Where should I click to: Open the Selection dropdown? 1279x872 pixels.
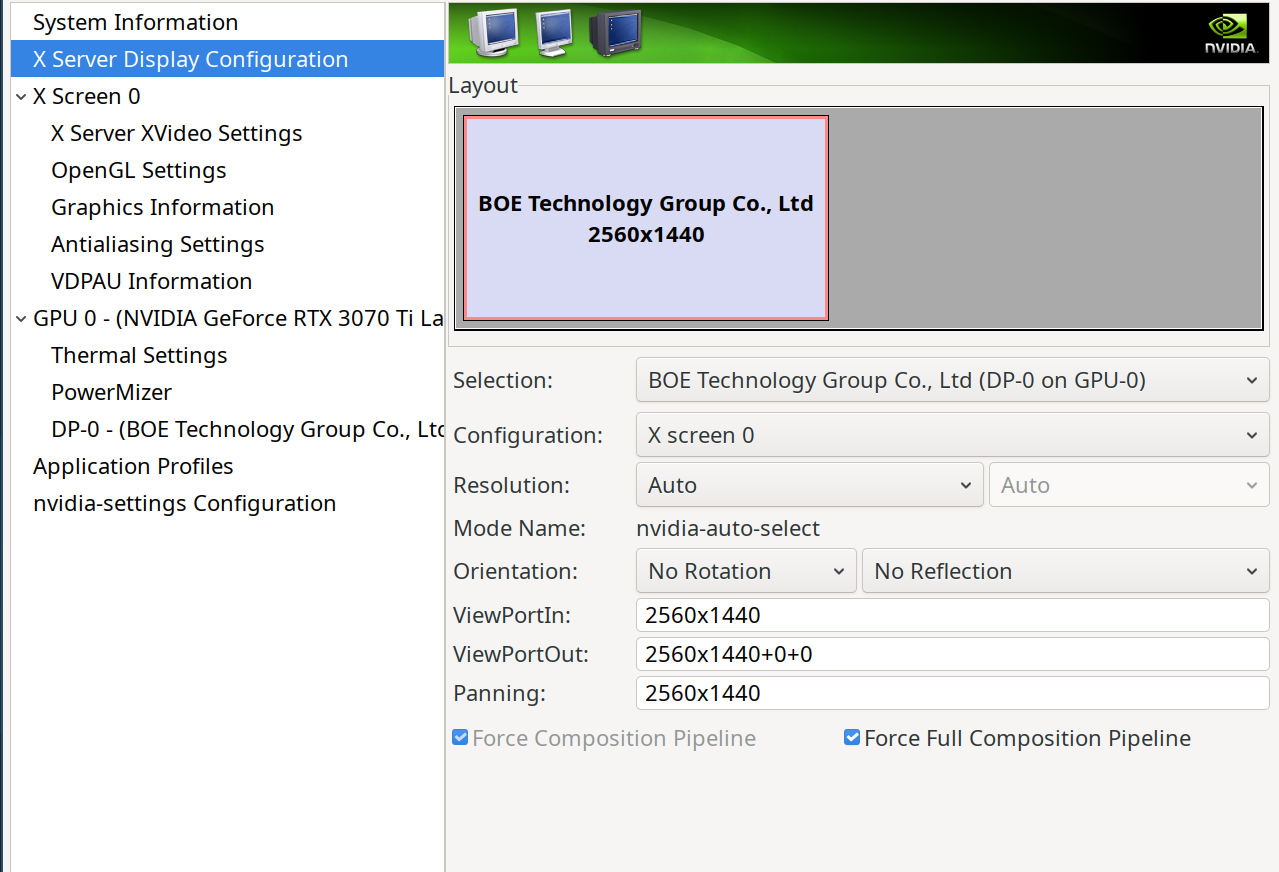click(953, 380)
